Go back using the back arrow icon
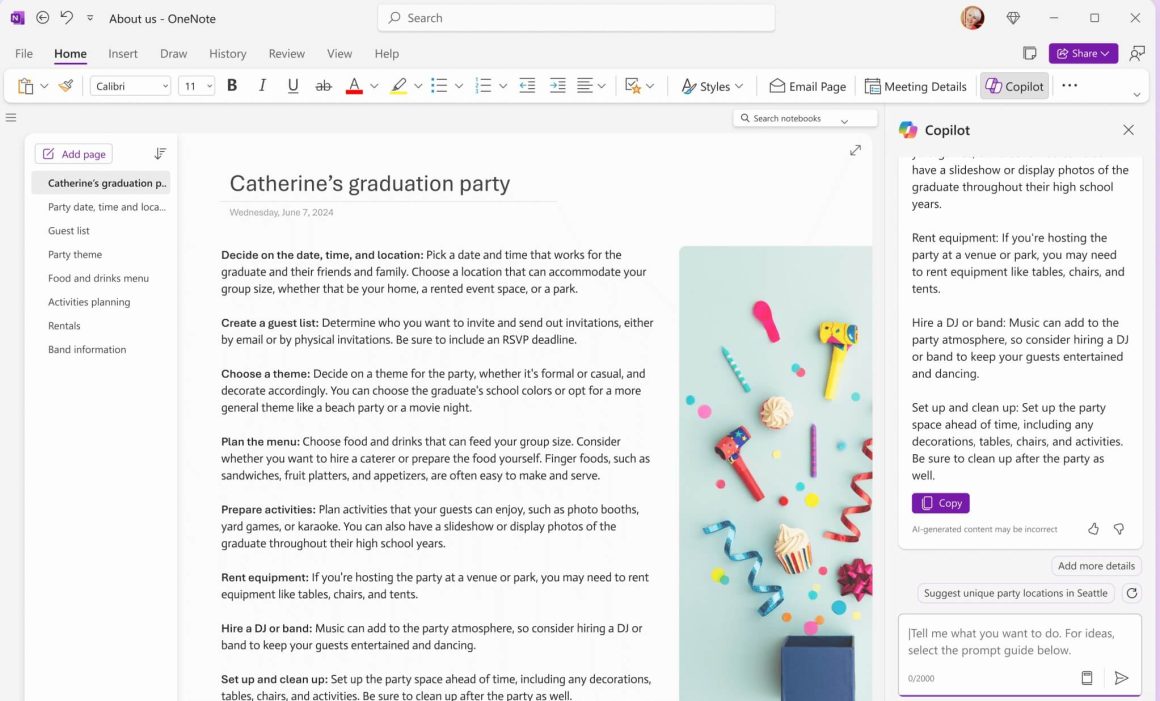This screenshot has width=1160, height=701. point(43,18)
